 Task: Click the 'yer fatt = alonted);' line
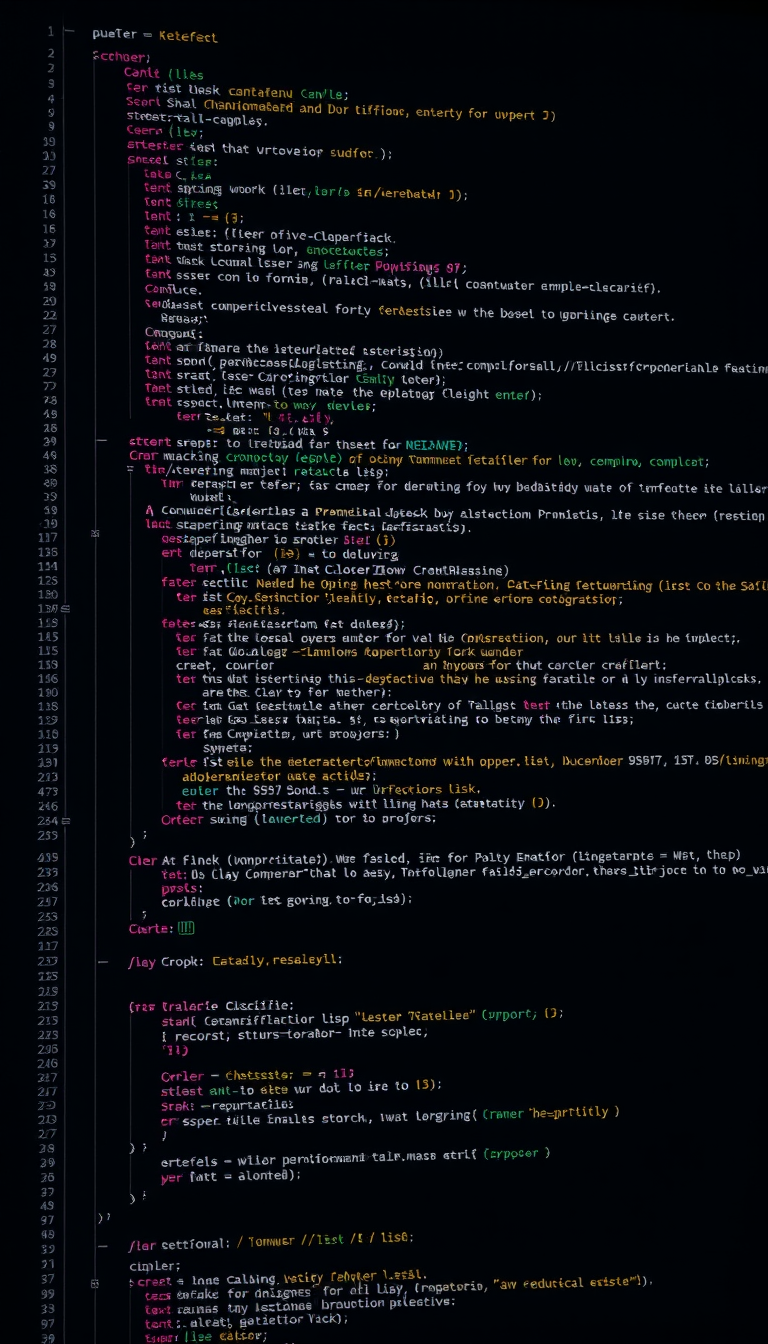[230, 1176]
